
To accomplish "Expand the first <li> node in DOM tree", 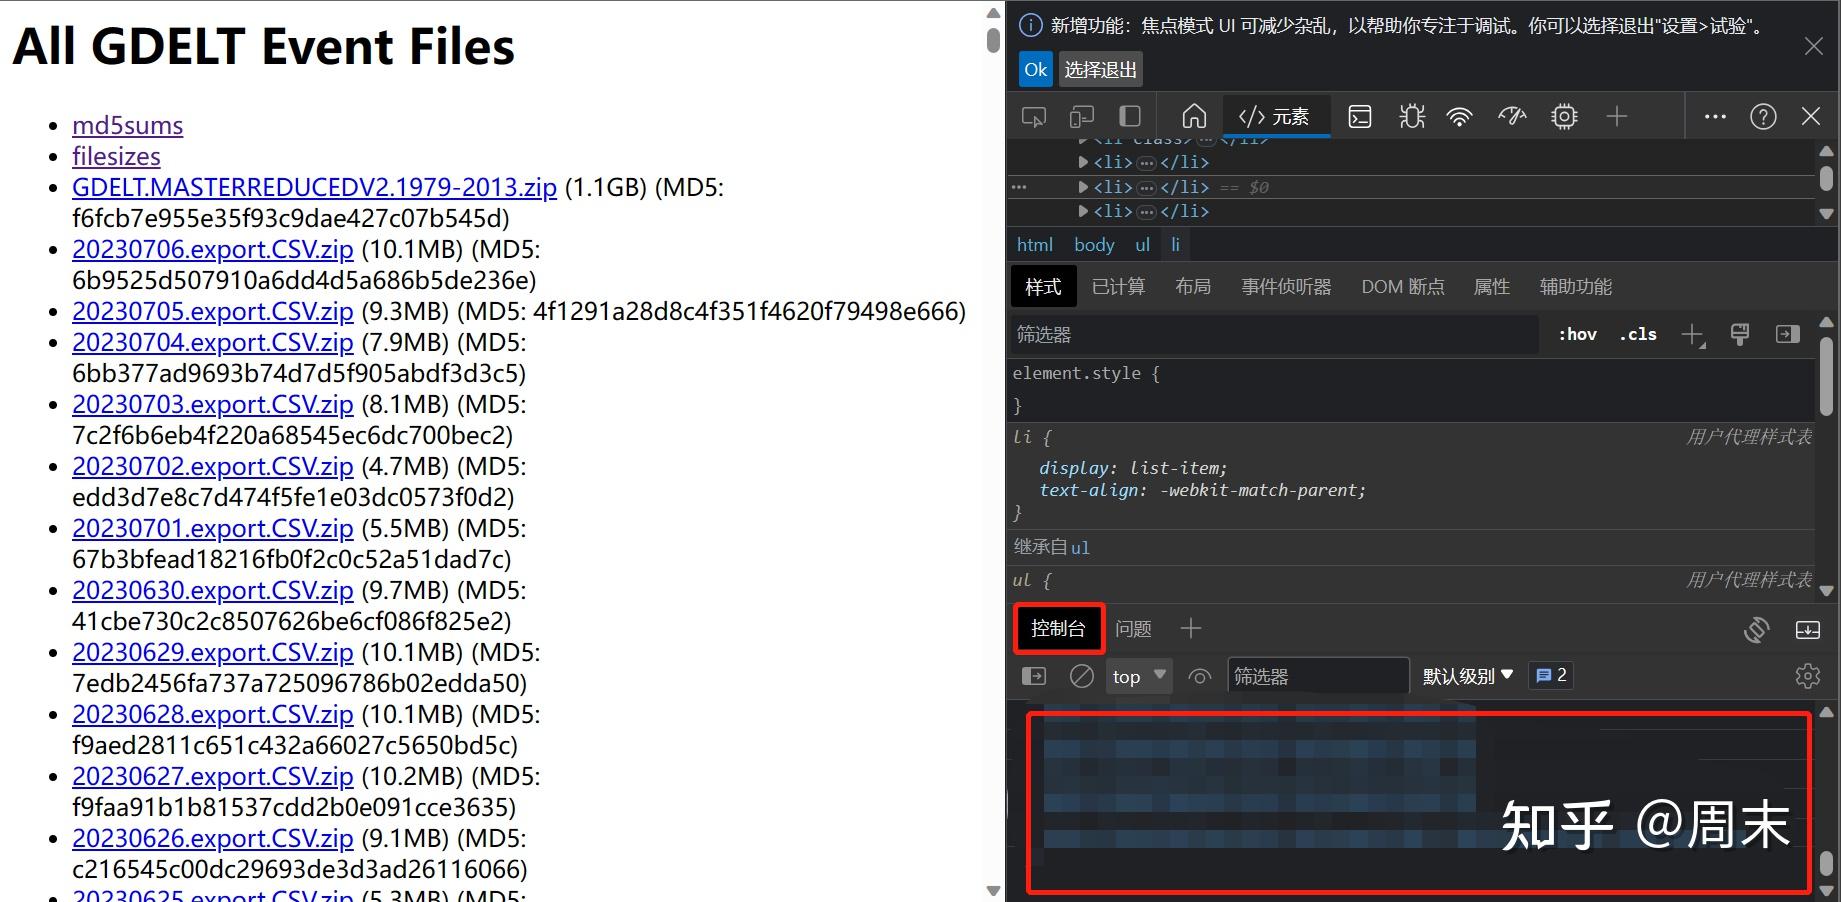I will coord(1083,161).
